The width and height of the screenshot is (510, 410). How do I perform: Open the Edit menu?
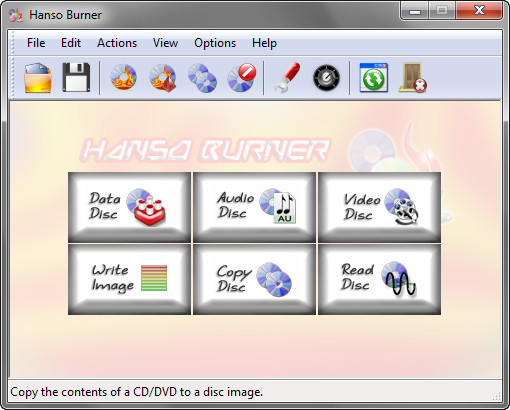coord(71,43)
